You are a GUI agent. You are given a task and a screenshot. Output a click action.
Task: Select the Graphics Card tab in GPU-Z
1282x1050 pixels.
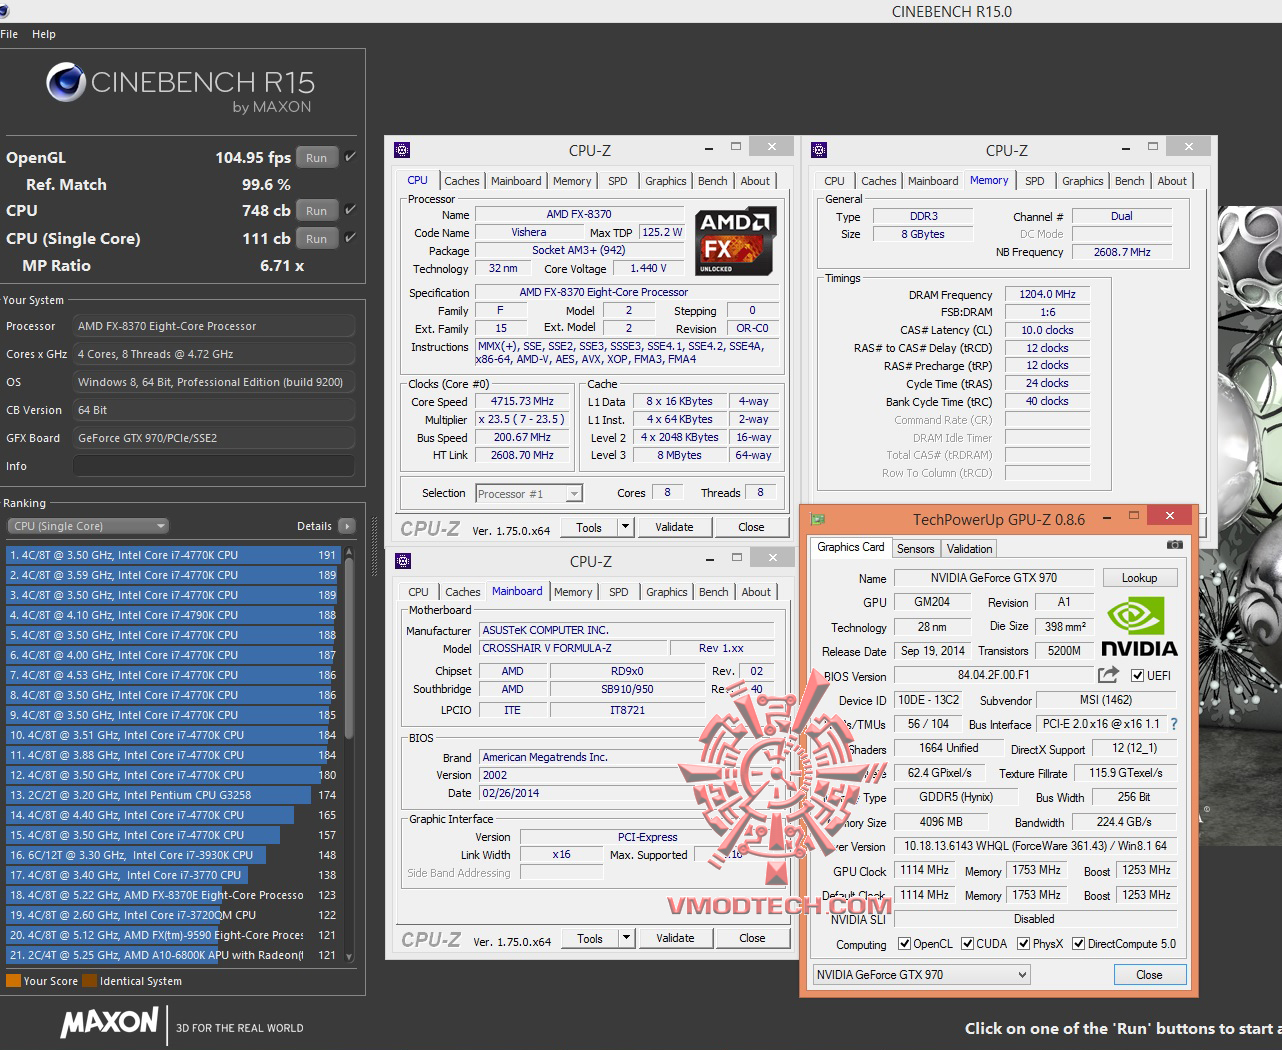[x=850, y=547]
